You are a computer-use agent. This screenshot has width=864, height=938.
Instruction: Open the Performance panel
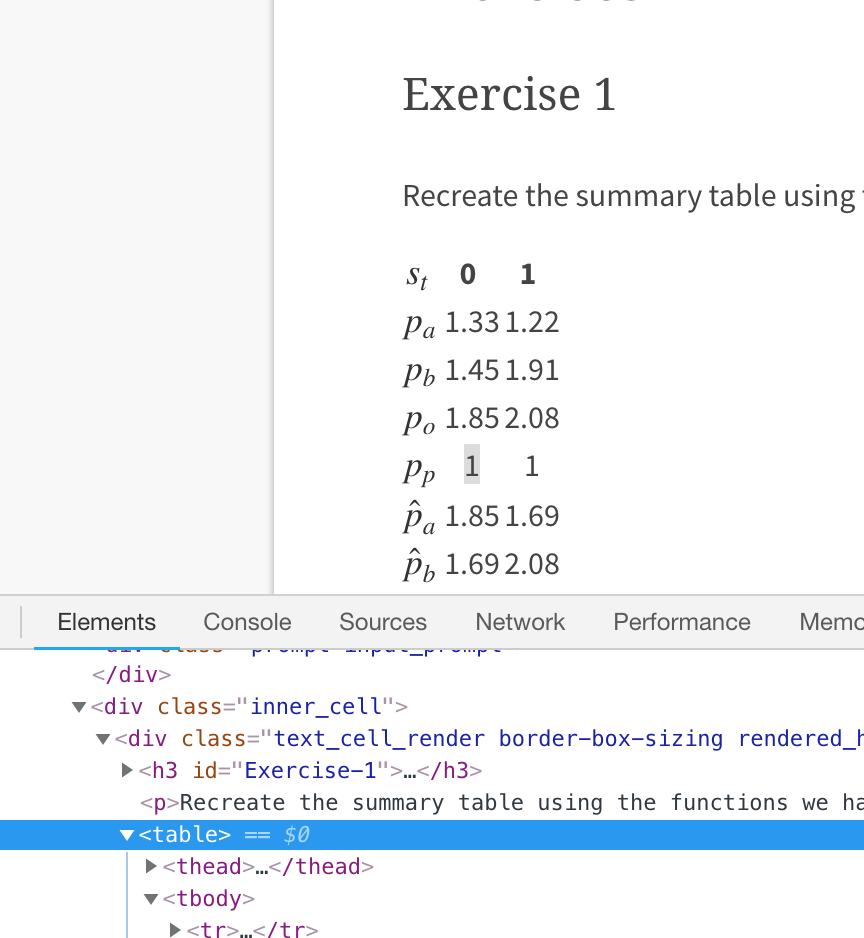pos(681,622)
